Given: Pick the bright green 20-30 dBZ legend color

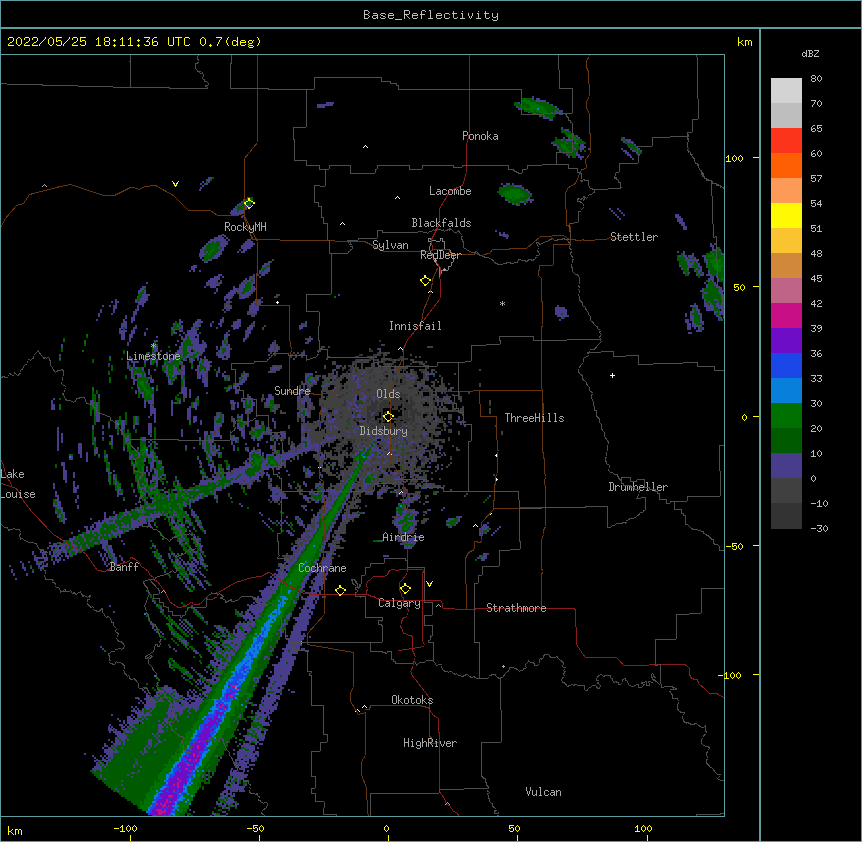Looking at the screenshot, I should (786, 416).
